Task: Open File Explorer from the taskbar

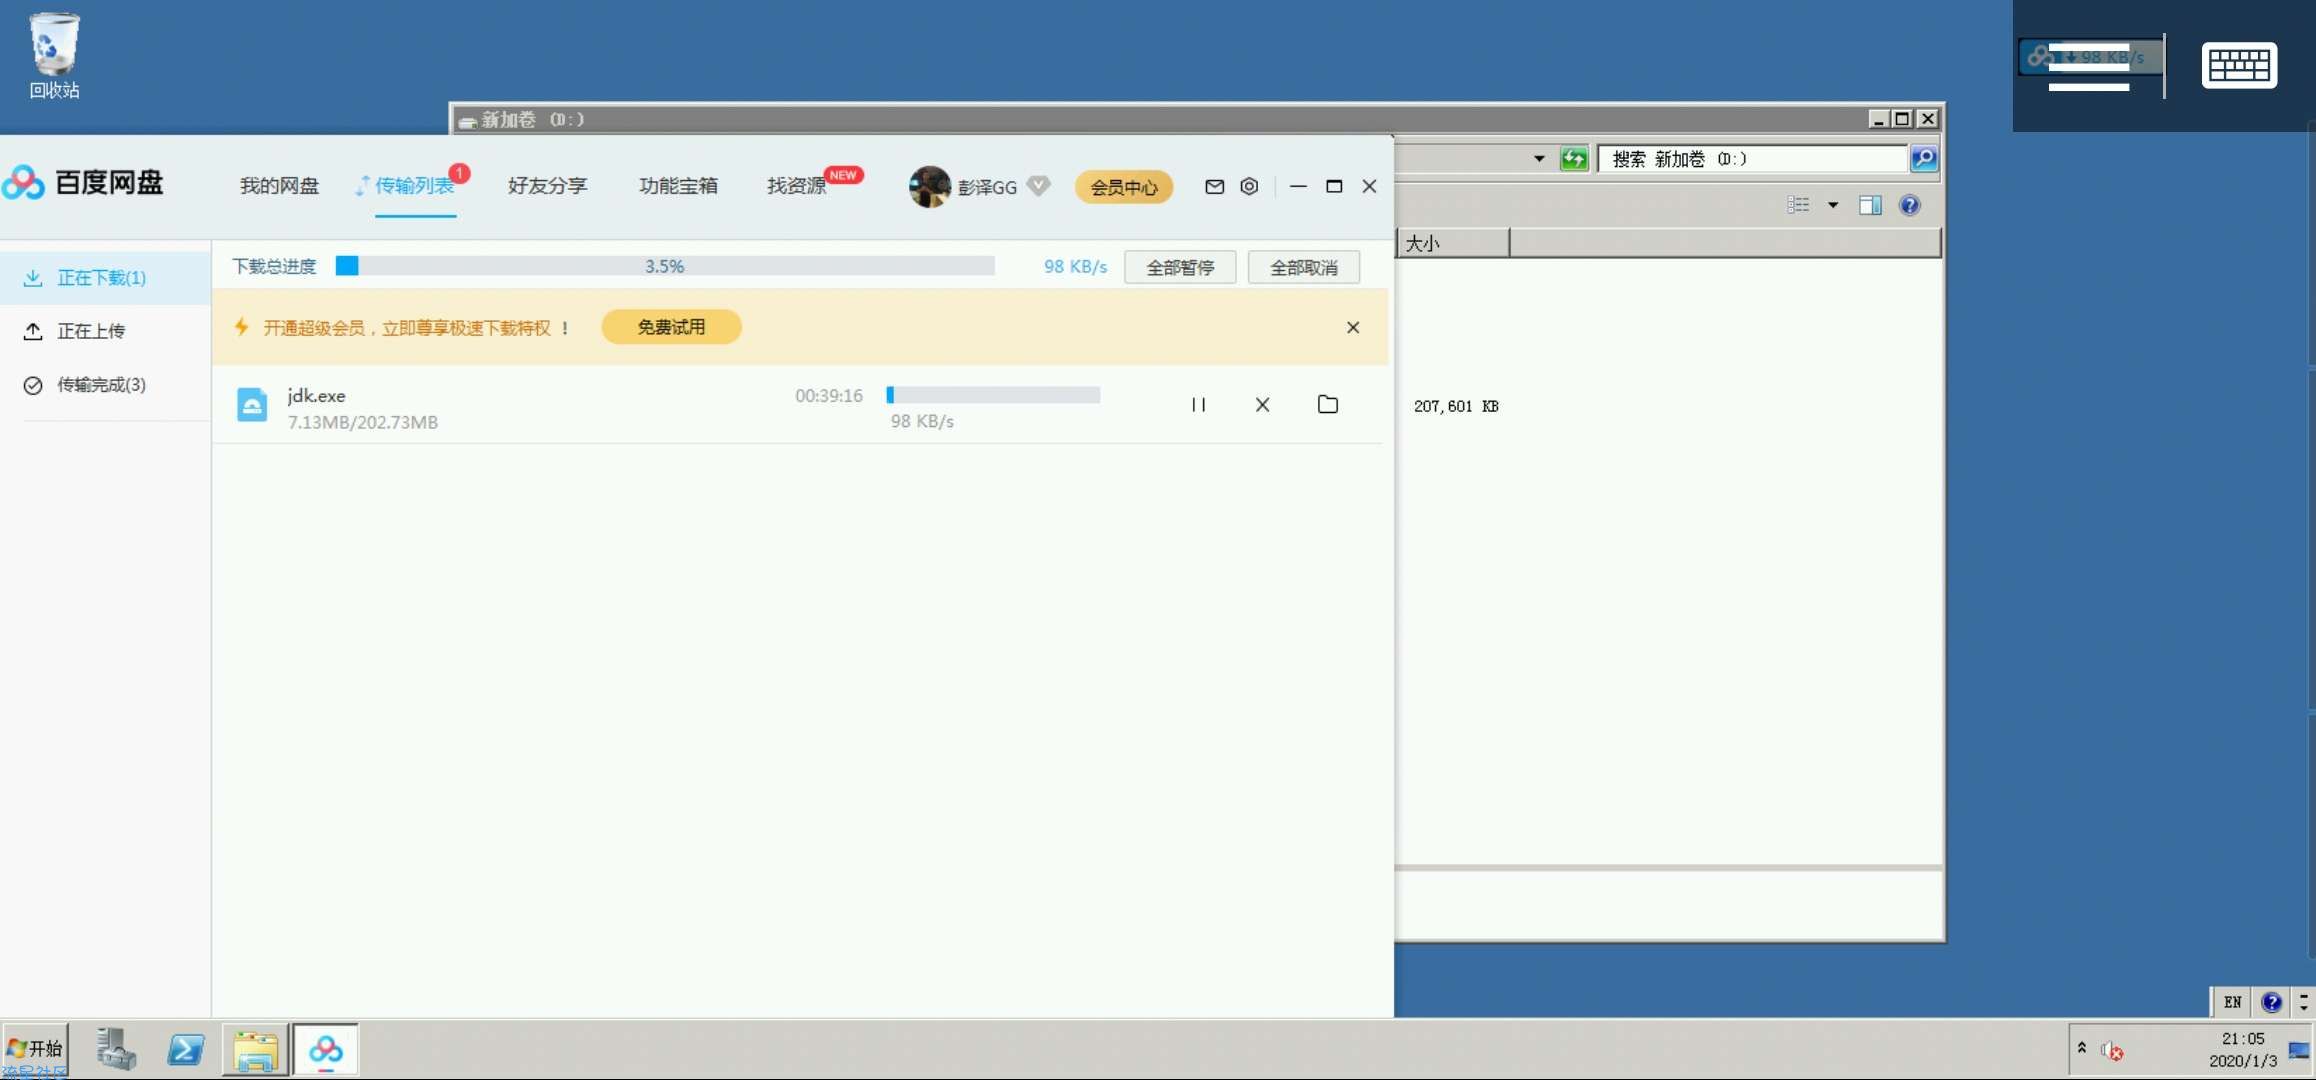Action: [255, 1050]
